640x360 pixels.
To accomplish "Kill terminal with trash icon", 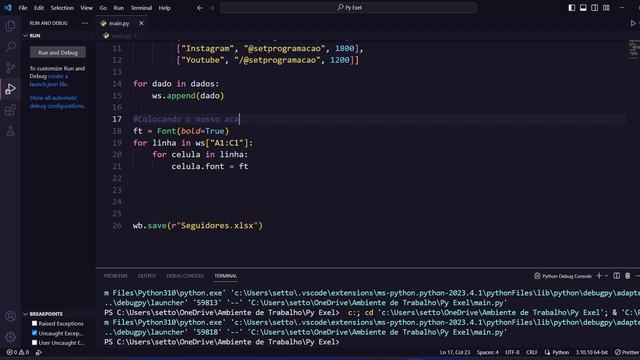I will [x=627, y=276].
